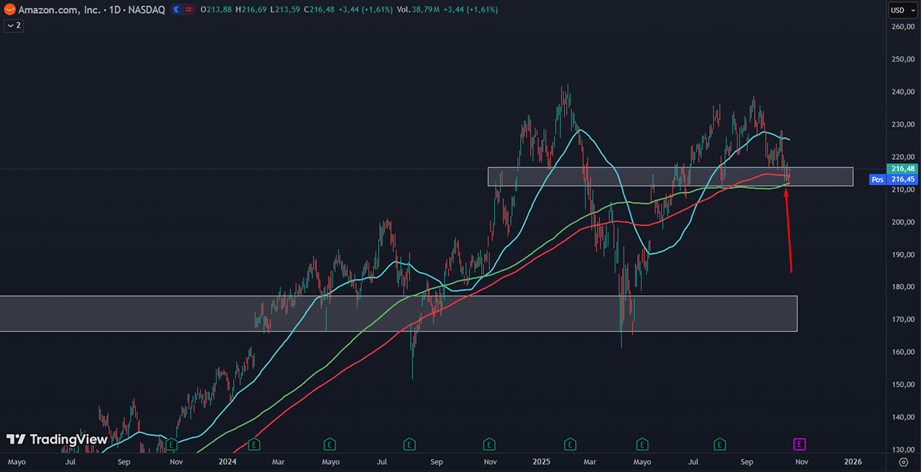The width and height of the screenshot is (921, 472).
Task: Click the 250,00 price axis label
Action: click(903, 59)
